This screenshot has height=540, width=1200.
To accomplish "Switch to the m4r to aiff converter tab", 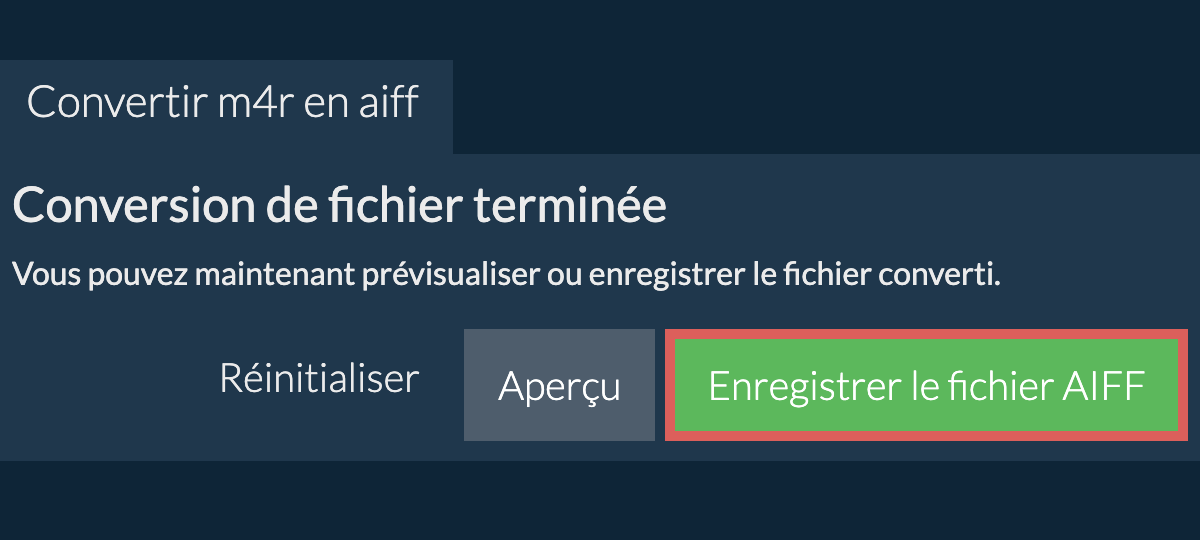I will coord(223,103).
